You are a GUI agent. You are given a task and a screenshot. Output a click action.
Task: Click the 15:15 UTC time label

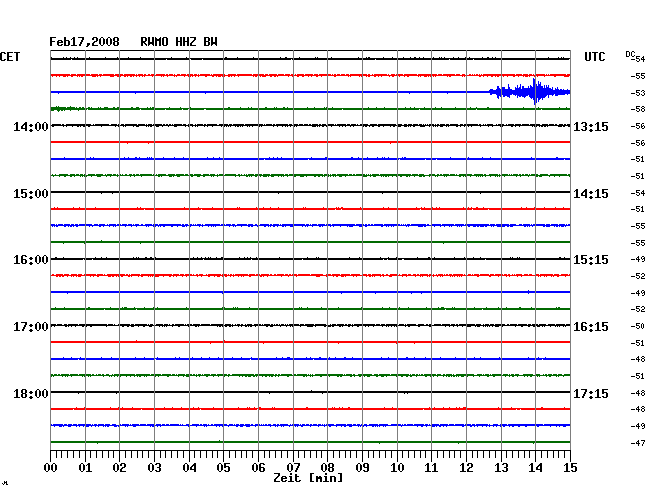point(591,260)
